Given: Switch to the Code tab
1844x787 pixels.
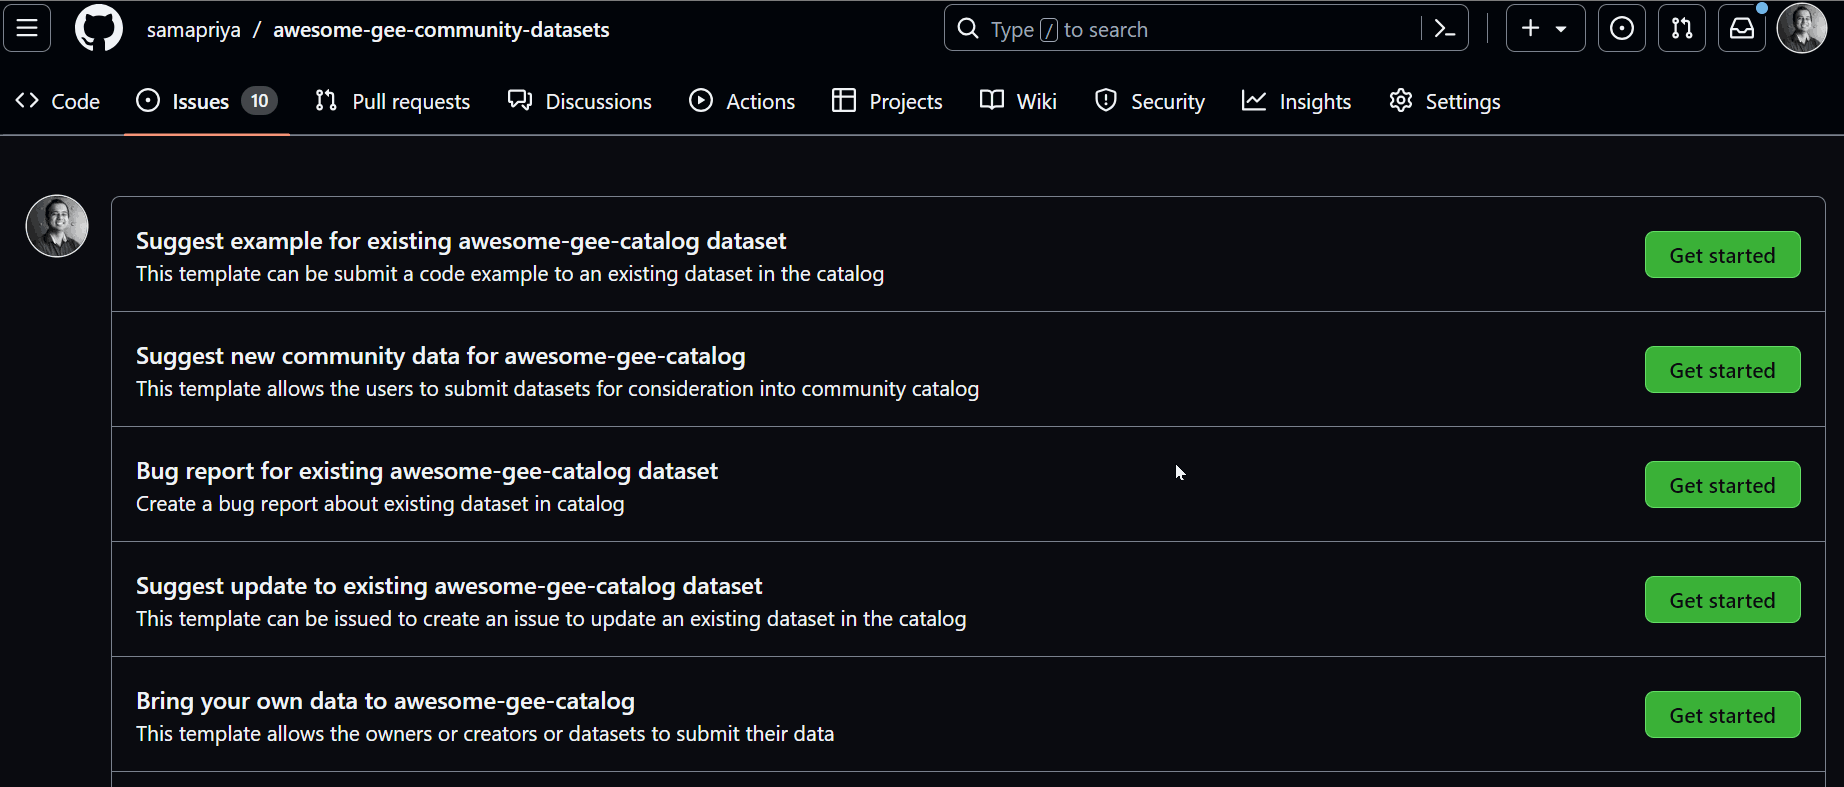Looking at the screenshot, I should click(x=58, y=101).
